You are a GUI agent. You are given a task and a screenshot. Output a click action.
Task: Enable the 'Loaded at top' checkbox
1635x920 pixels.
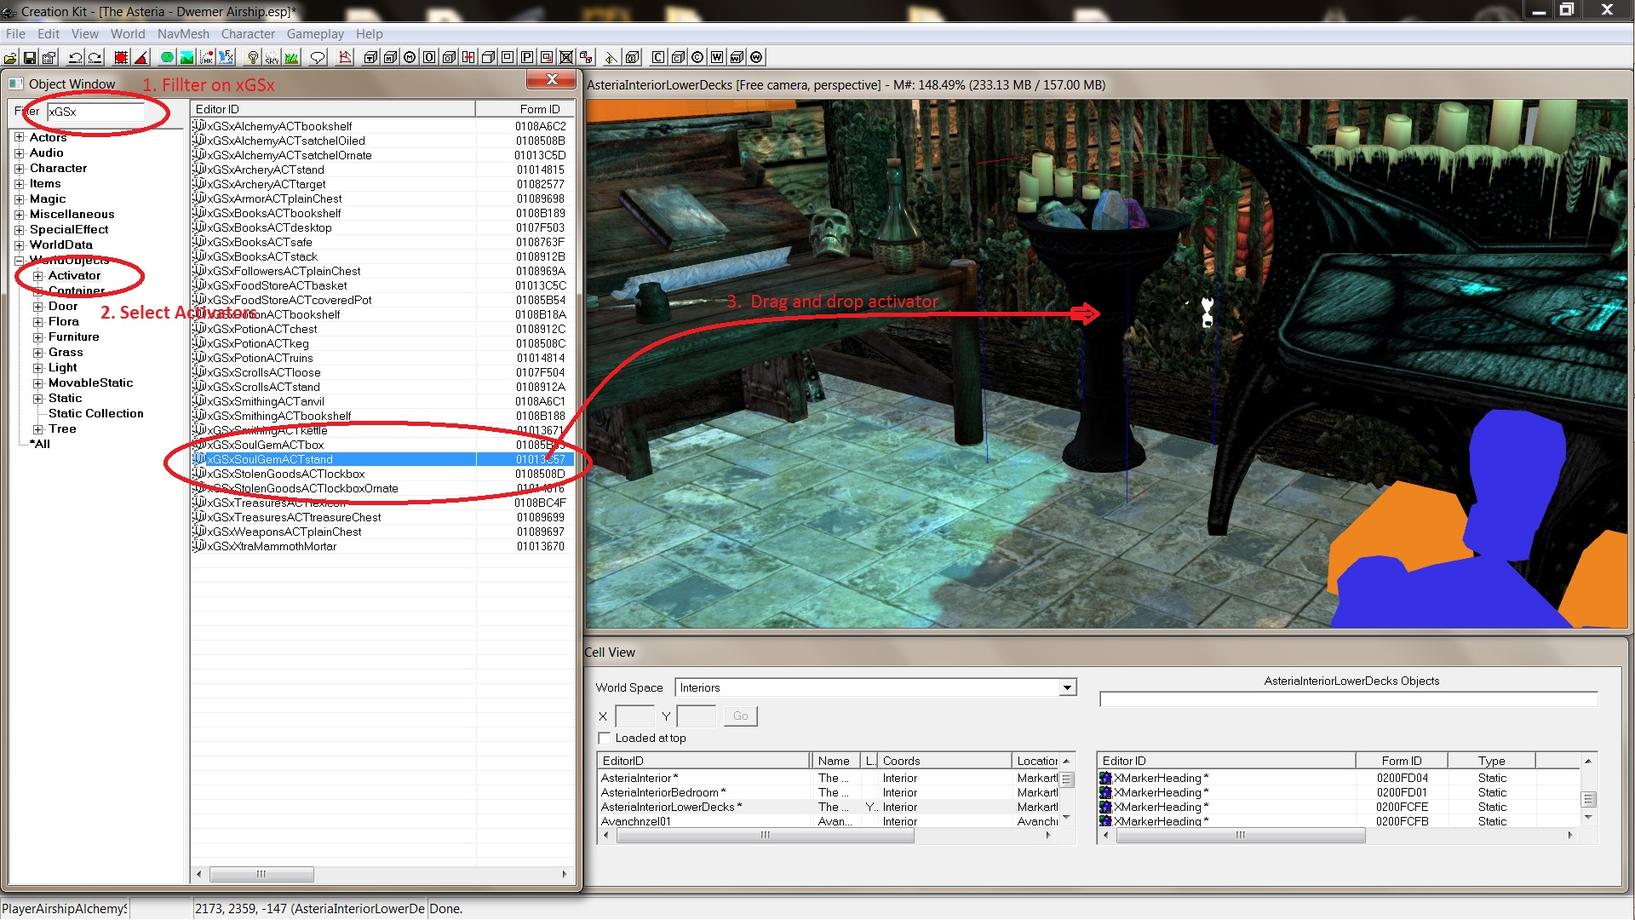coord(604,738)
